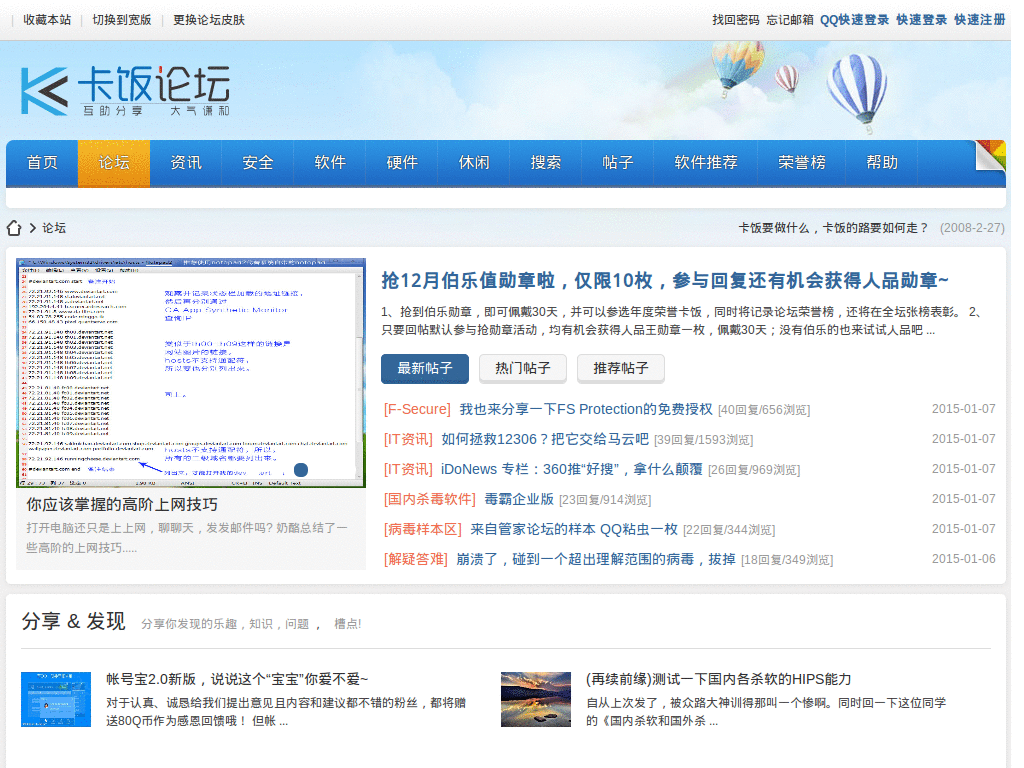The height and width of the screenshot is (768, 1024).
Task: Click the peeled corner skin switcher icon
Action: [990, 155]
